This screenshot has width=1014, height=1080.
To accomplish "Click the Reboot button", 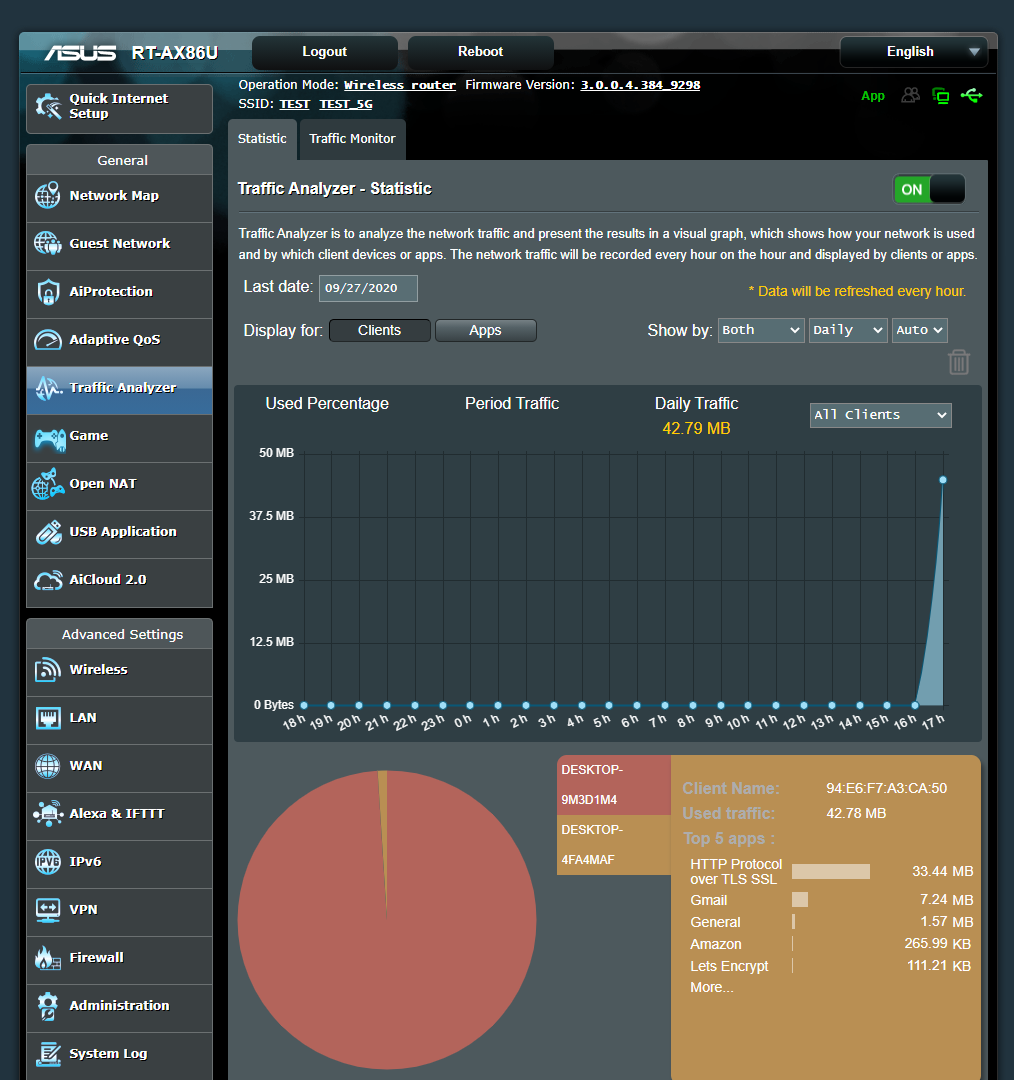I will point(479,51).
